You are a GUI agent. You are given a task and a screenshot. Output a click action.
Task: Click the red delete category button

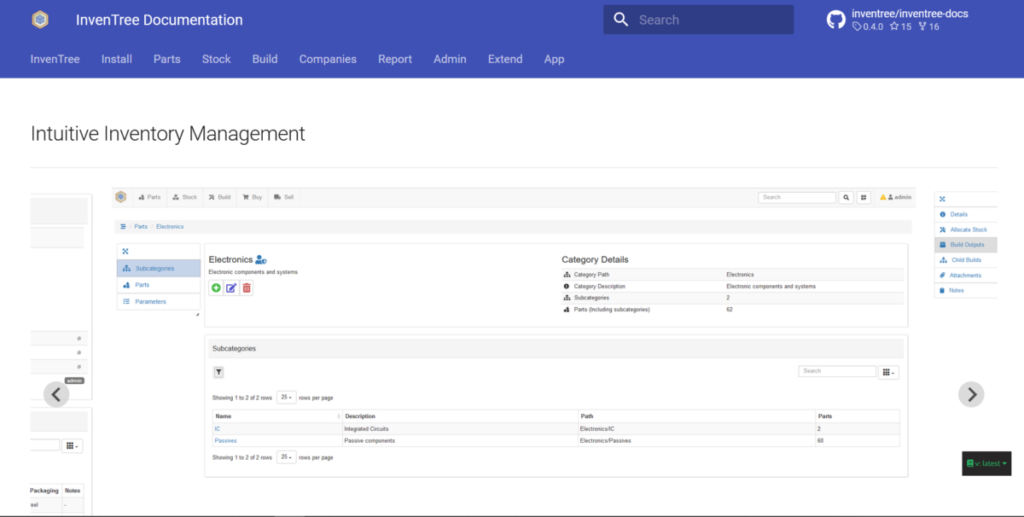click(246, 288)
